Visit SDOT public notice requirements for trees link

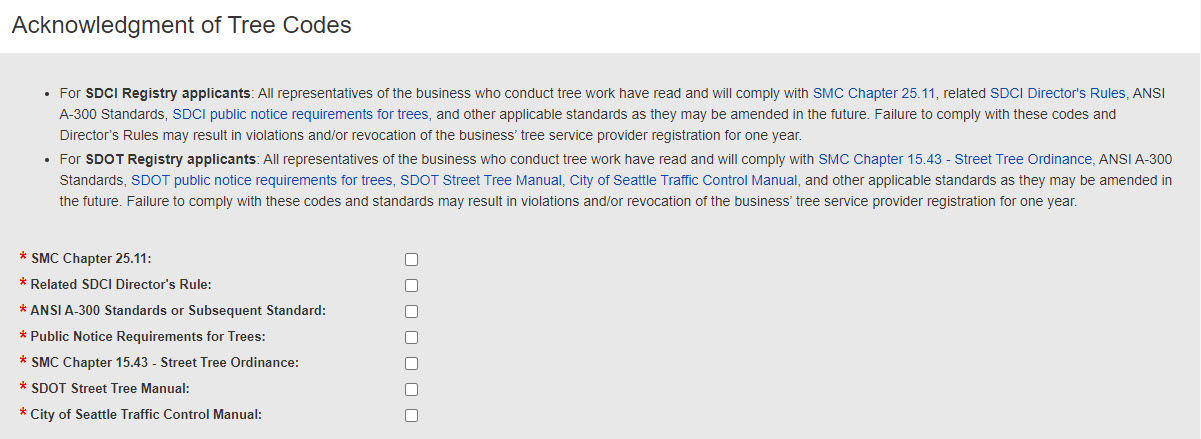(x=261, y=180)
